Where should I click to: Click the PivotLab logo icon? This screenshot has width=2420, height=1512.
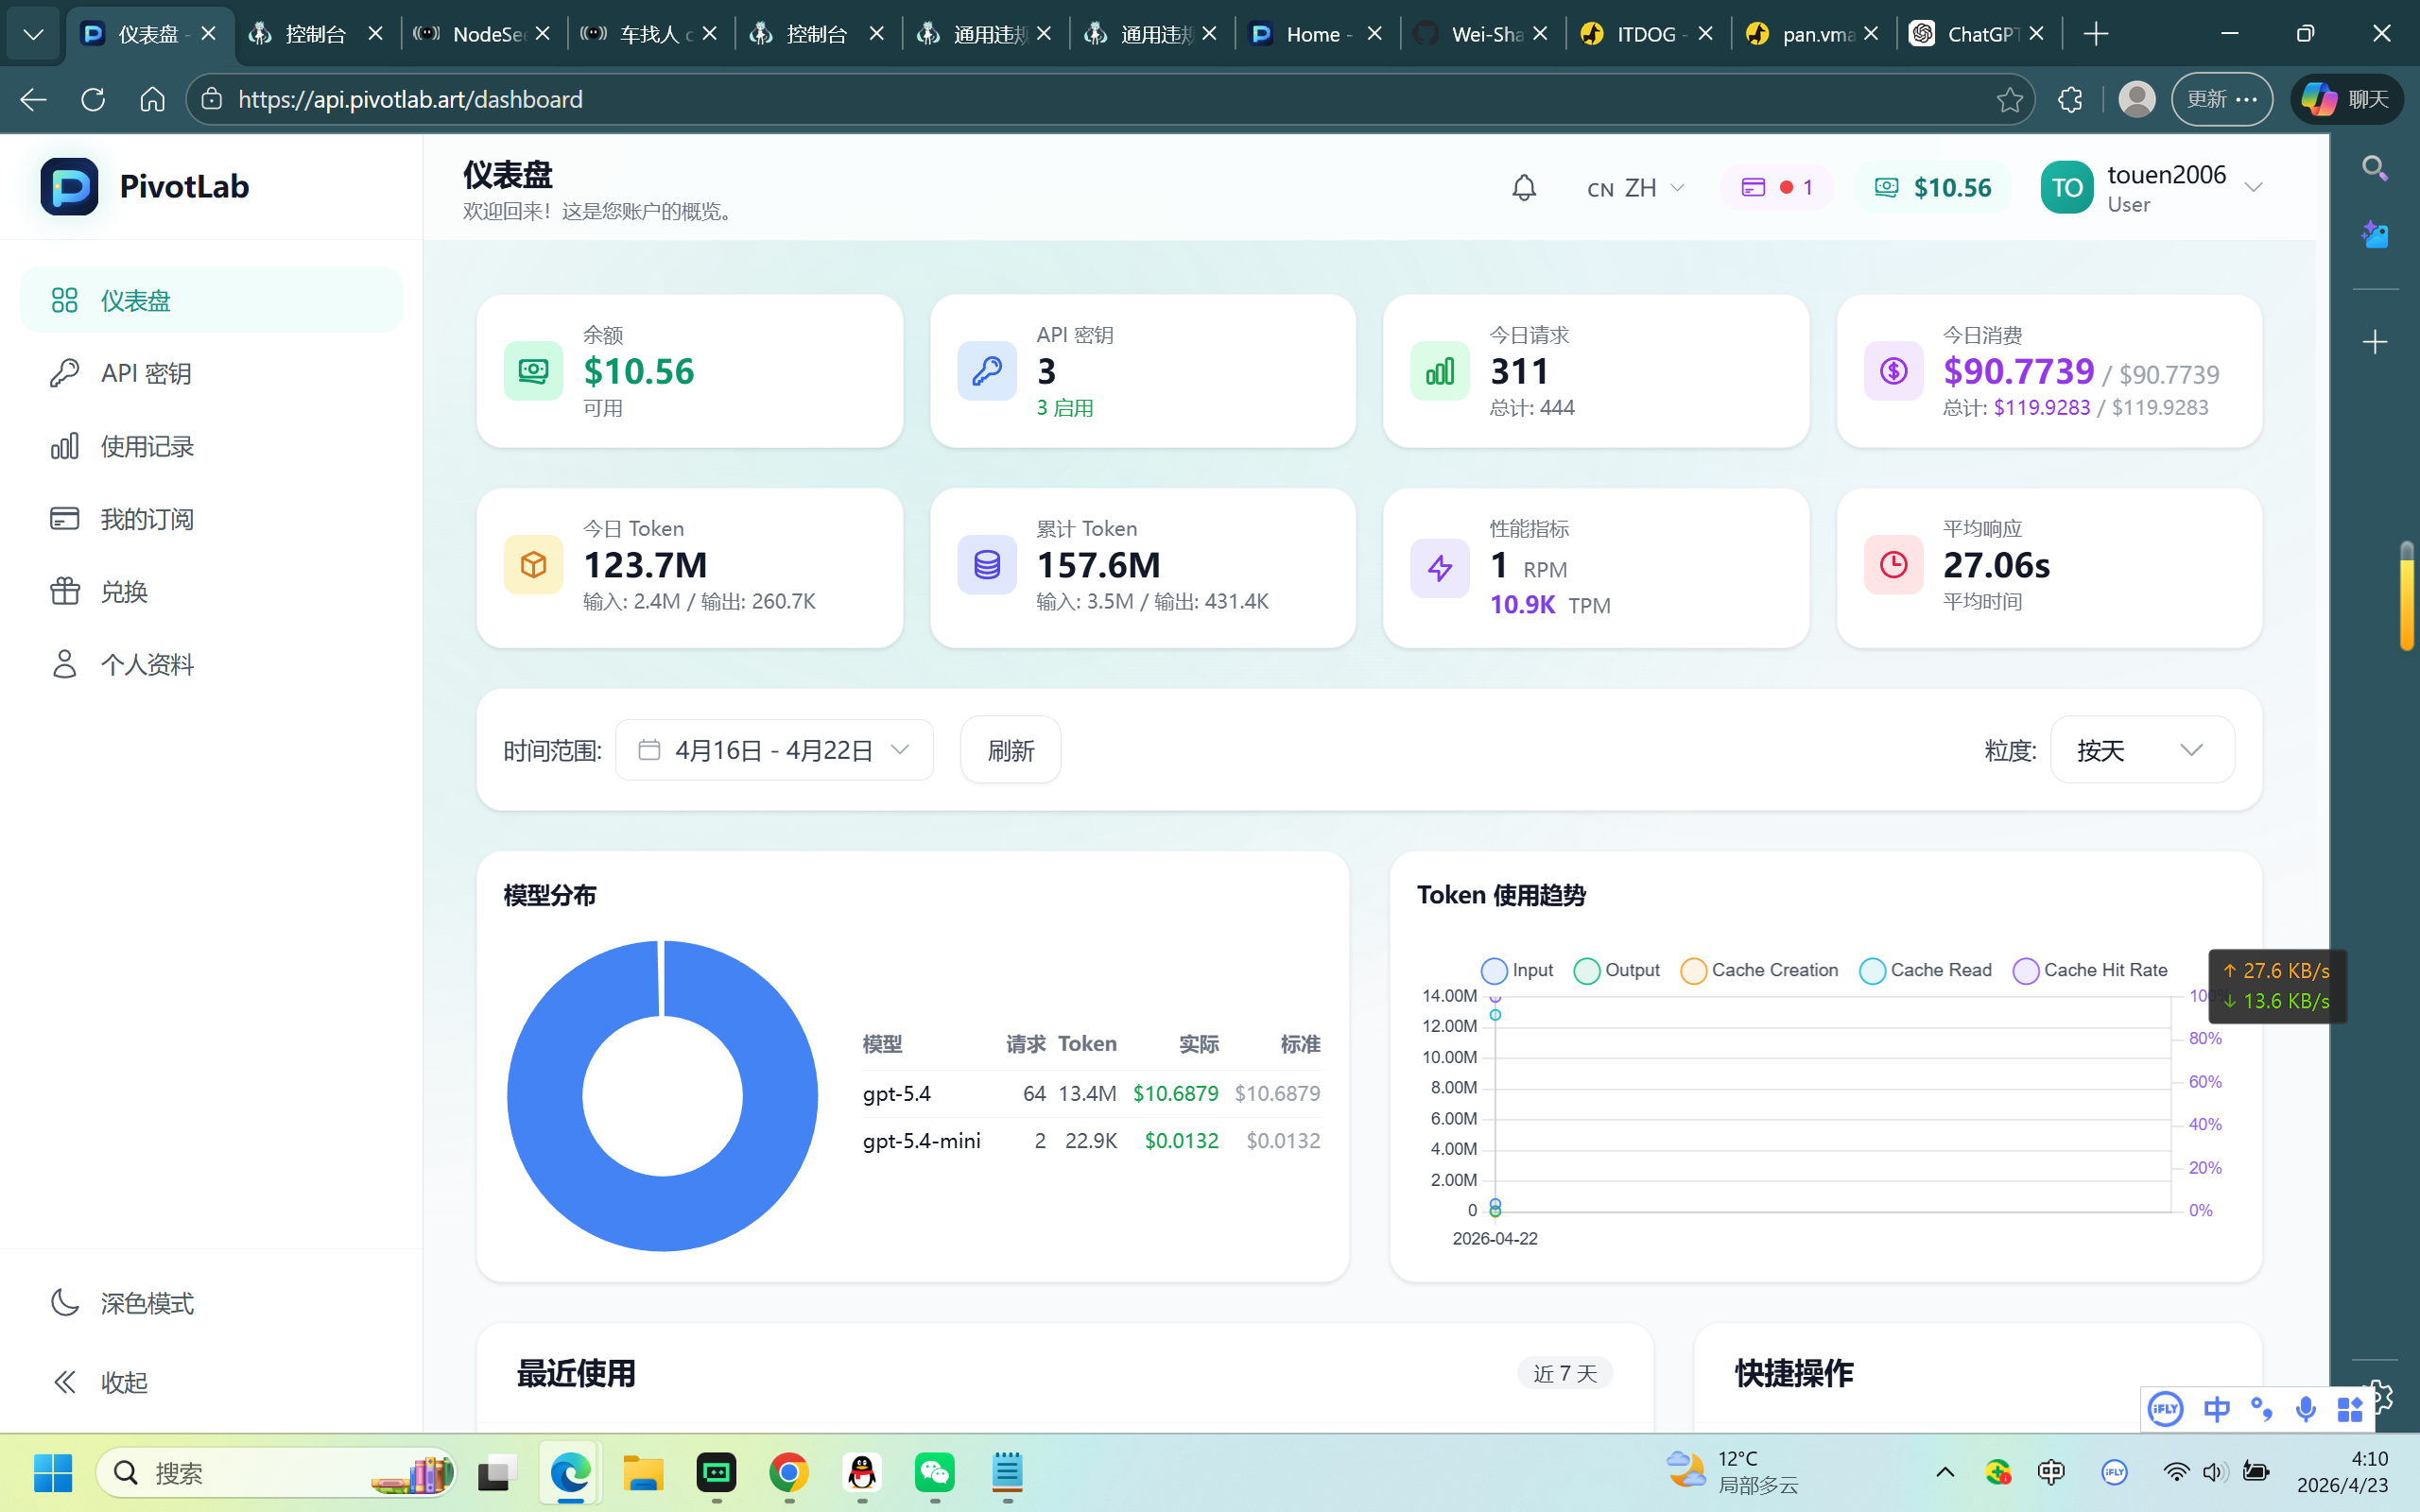(69, 186)
